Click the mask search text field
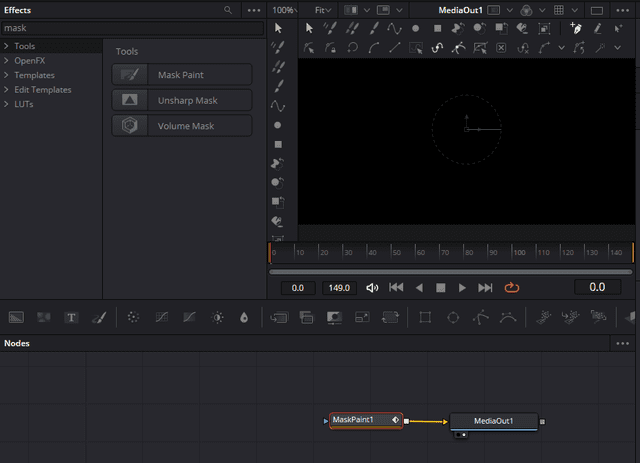The width and height of the screenshot is (640, 463). click(133, 28)
